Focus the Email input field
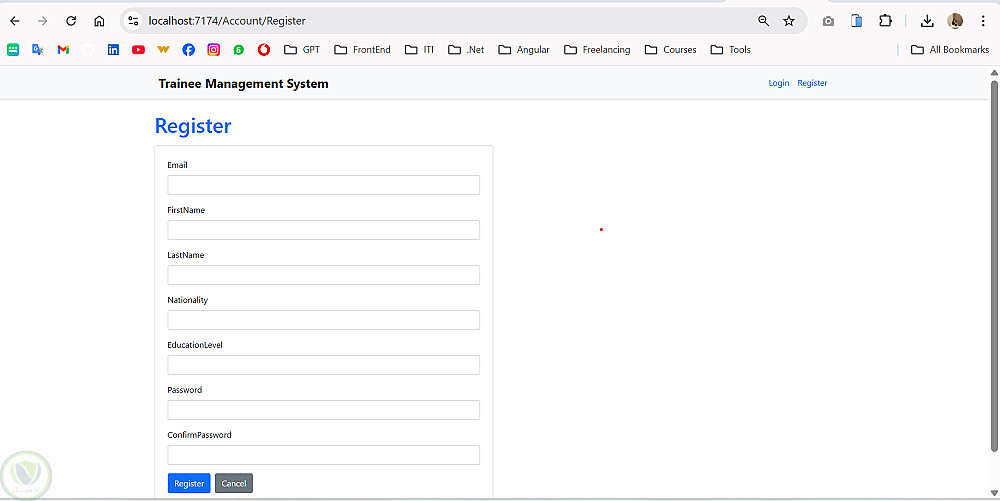This screenshot has width=1000, height=501. point(323,185)
